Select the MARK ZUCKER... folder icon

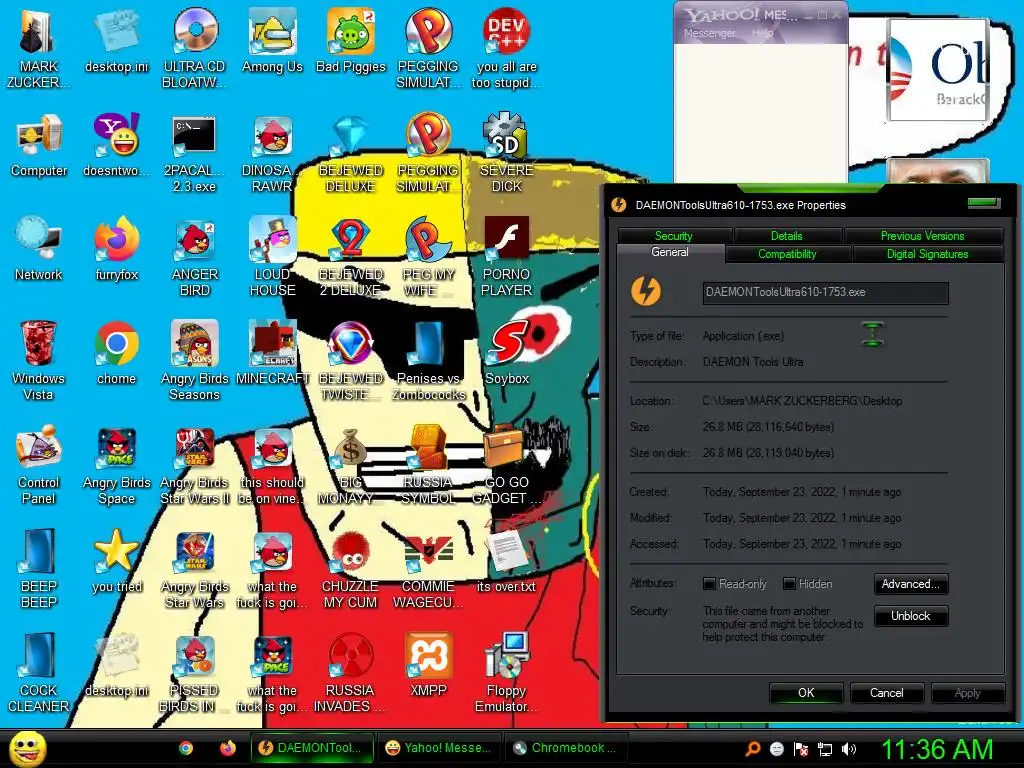39,47
